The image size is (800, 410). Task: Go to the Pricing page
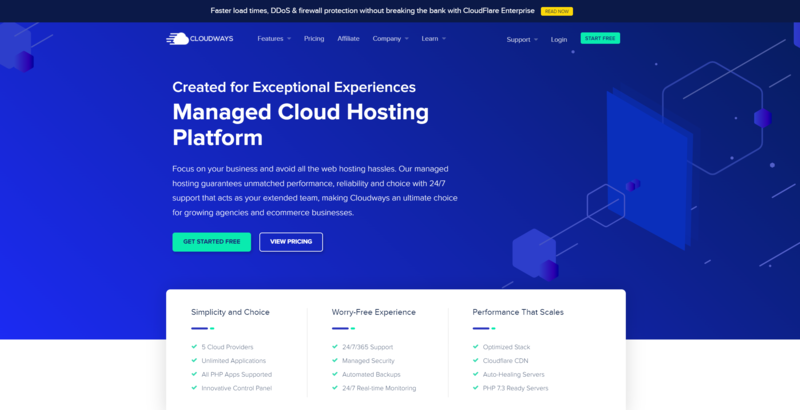point(314,39)
